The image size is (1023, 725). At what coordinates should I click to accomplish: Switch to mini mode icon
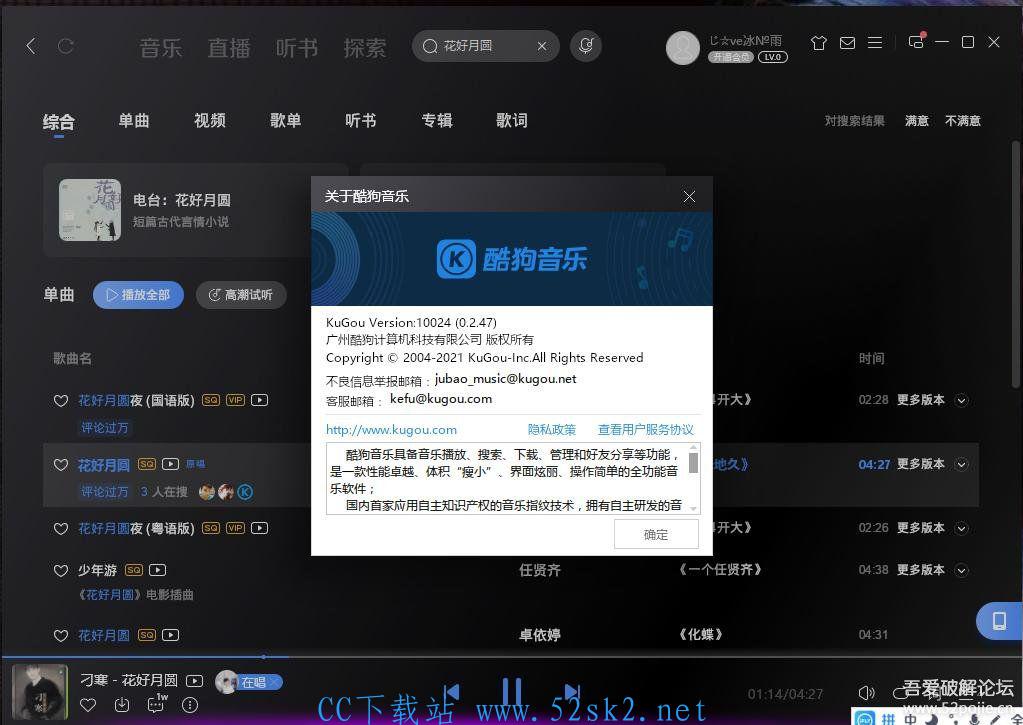(916, 42)
